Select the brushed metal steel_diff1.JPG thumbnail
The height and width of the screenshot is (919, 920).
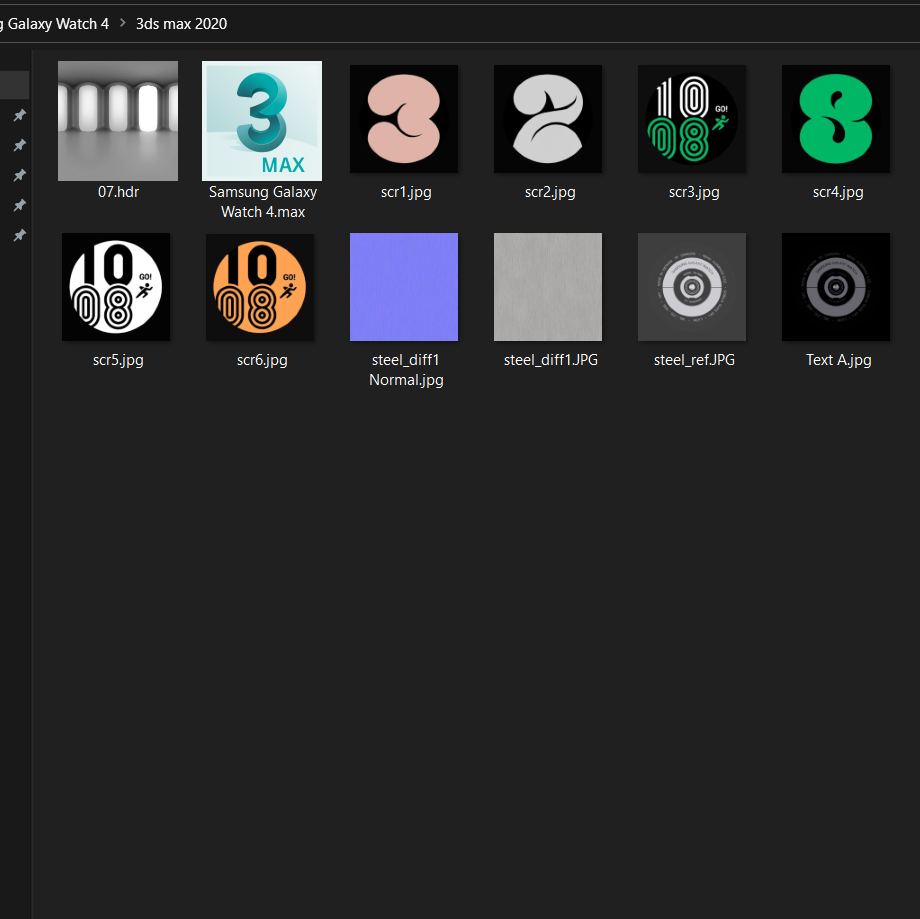[548, 287]
